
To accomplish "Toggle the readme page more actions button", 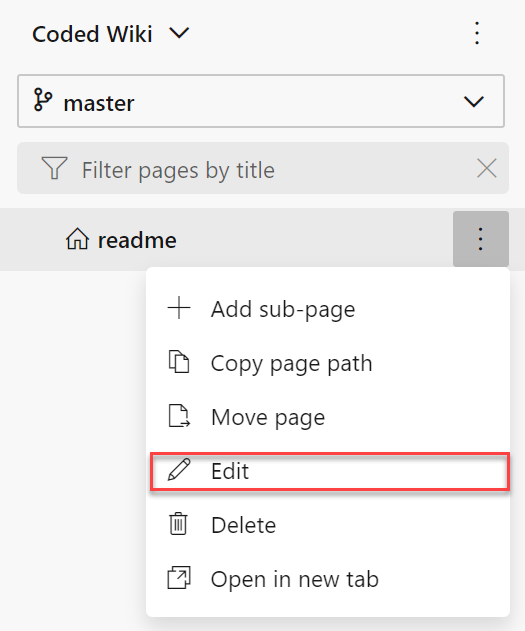I will coord(481,239).
